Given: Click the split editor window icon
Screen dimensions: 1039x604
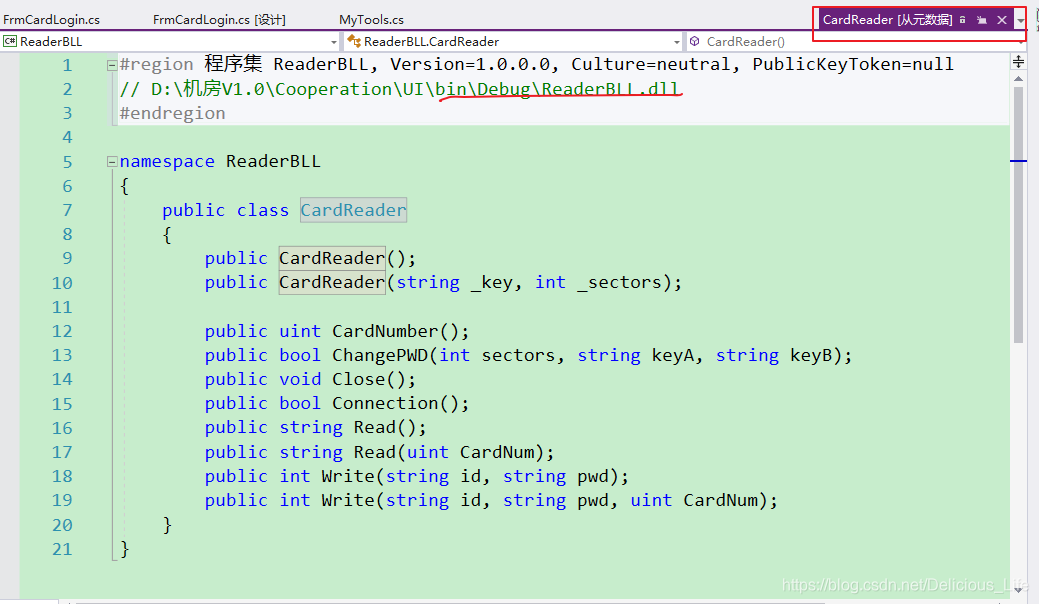Looking at the screenshot, I should click(x=1018, y=62).
